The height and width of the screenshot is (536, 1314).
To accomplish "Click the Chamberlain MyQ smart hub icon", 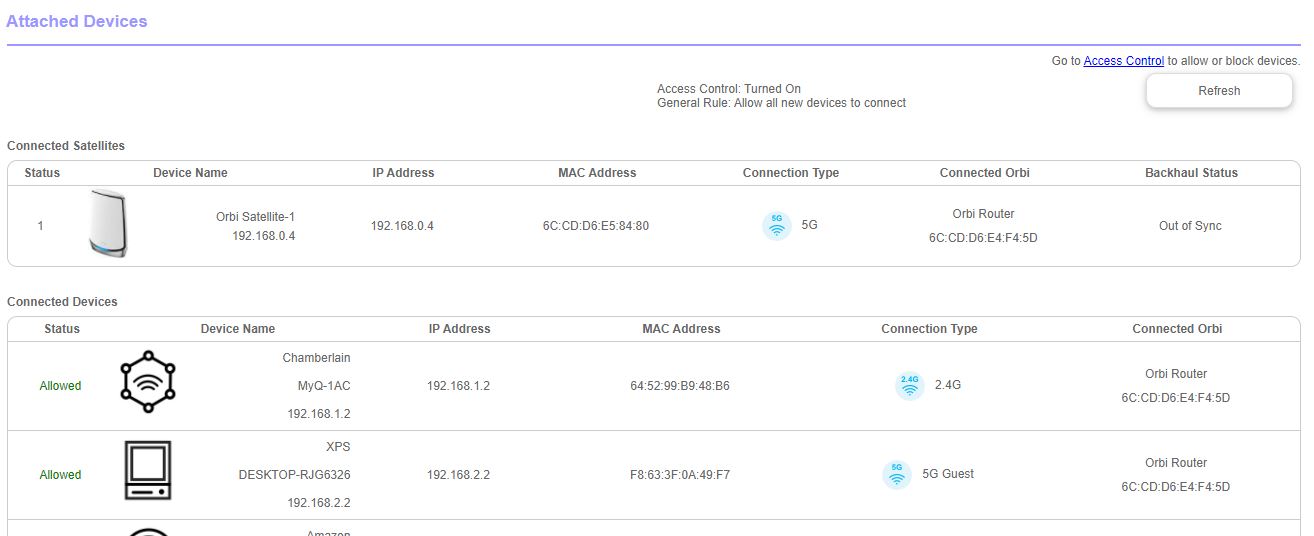I will [147, 382].
